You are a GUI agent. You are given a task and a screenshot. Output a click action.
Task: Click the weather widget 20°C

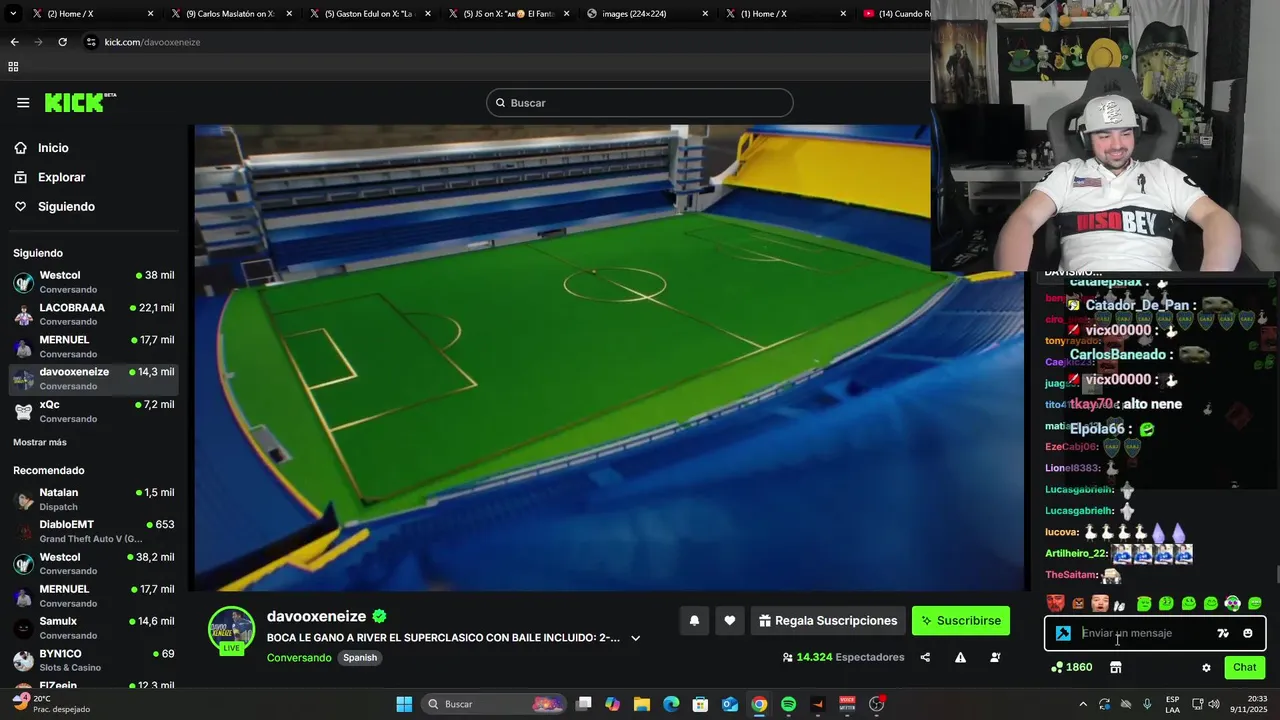tap(50, 704)
